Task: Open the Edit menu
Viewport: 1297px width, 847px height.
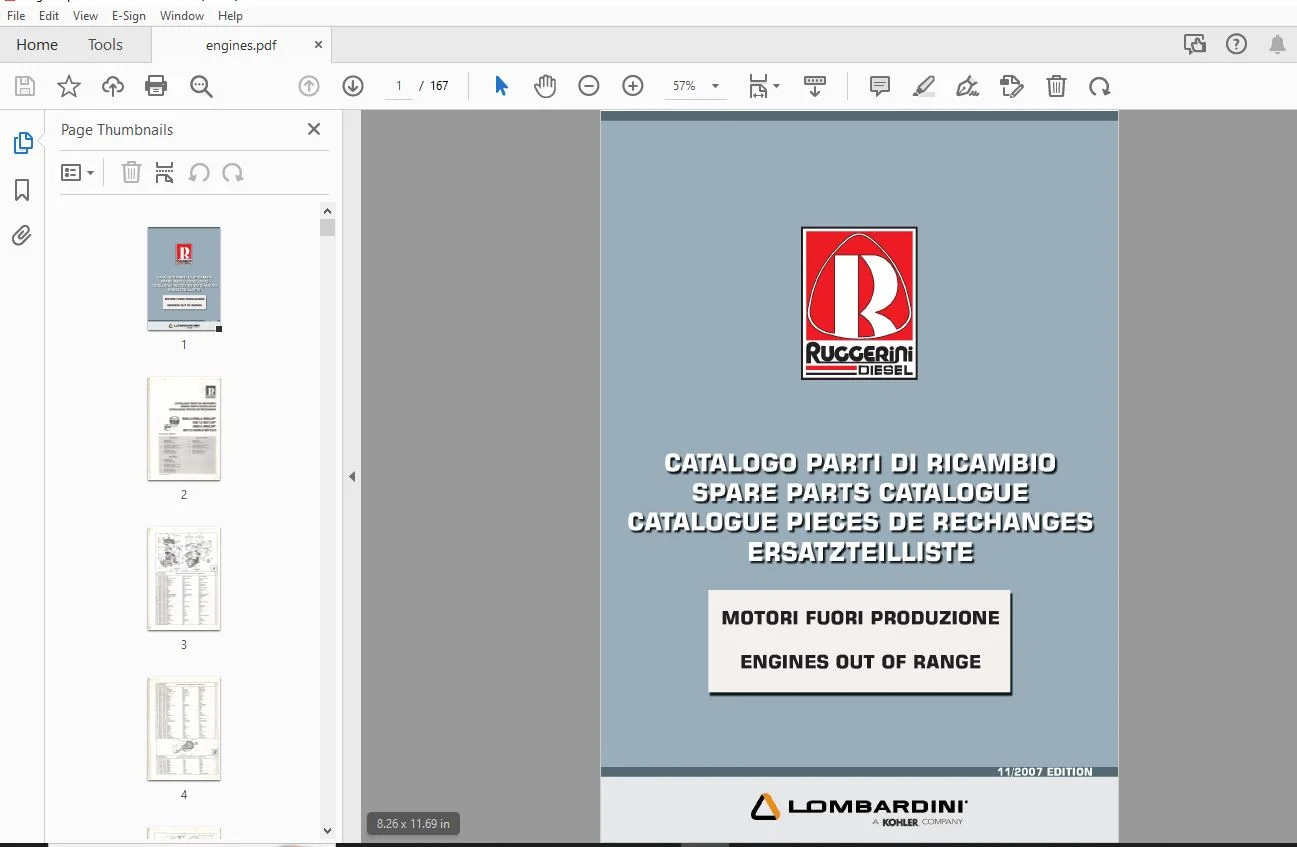Action: pyautogui.click(x=49, y=16)
